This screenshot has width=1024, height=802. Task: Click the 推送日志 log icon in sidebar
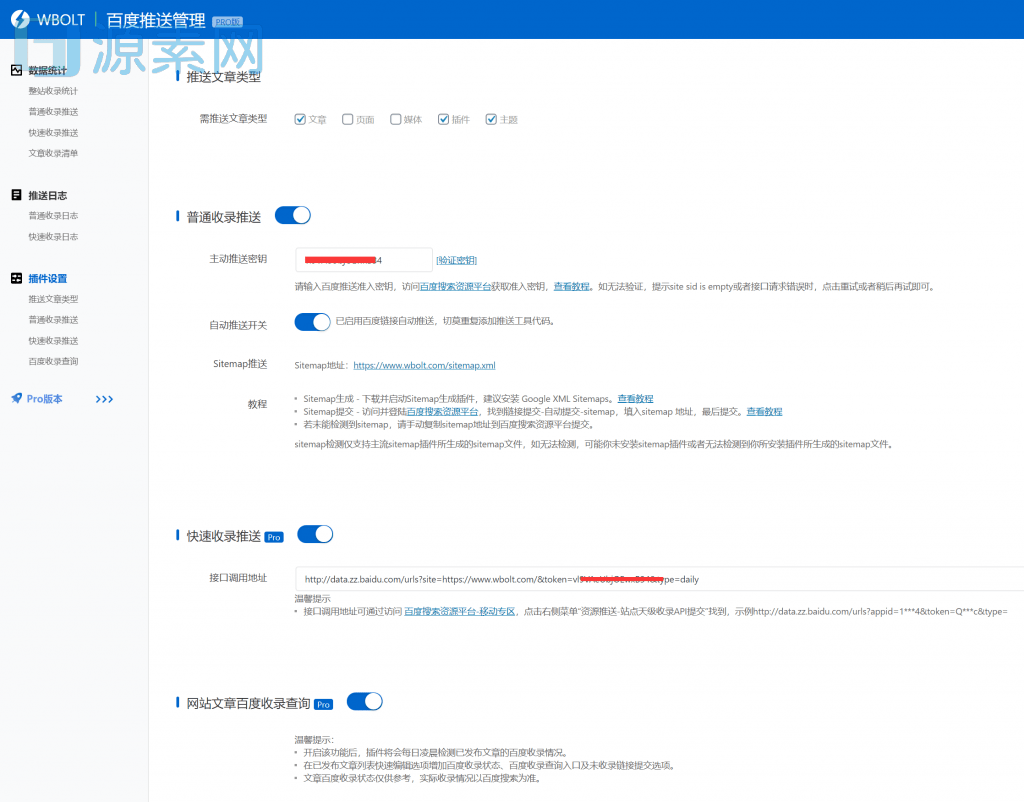point(16,195)
